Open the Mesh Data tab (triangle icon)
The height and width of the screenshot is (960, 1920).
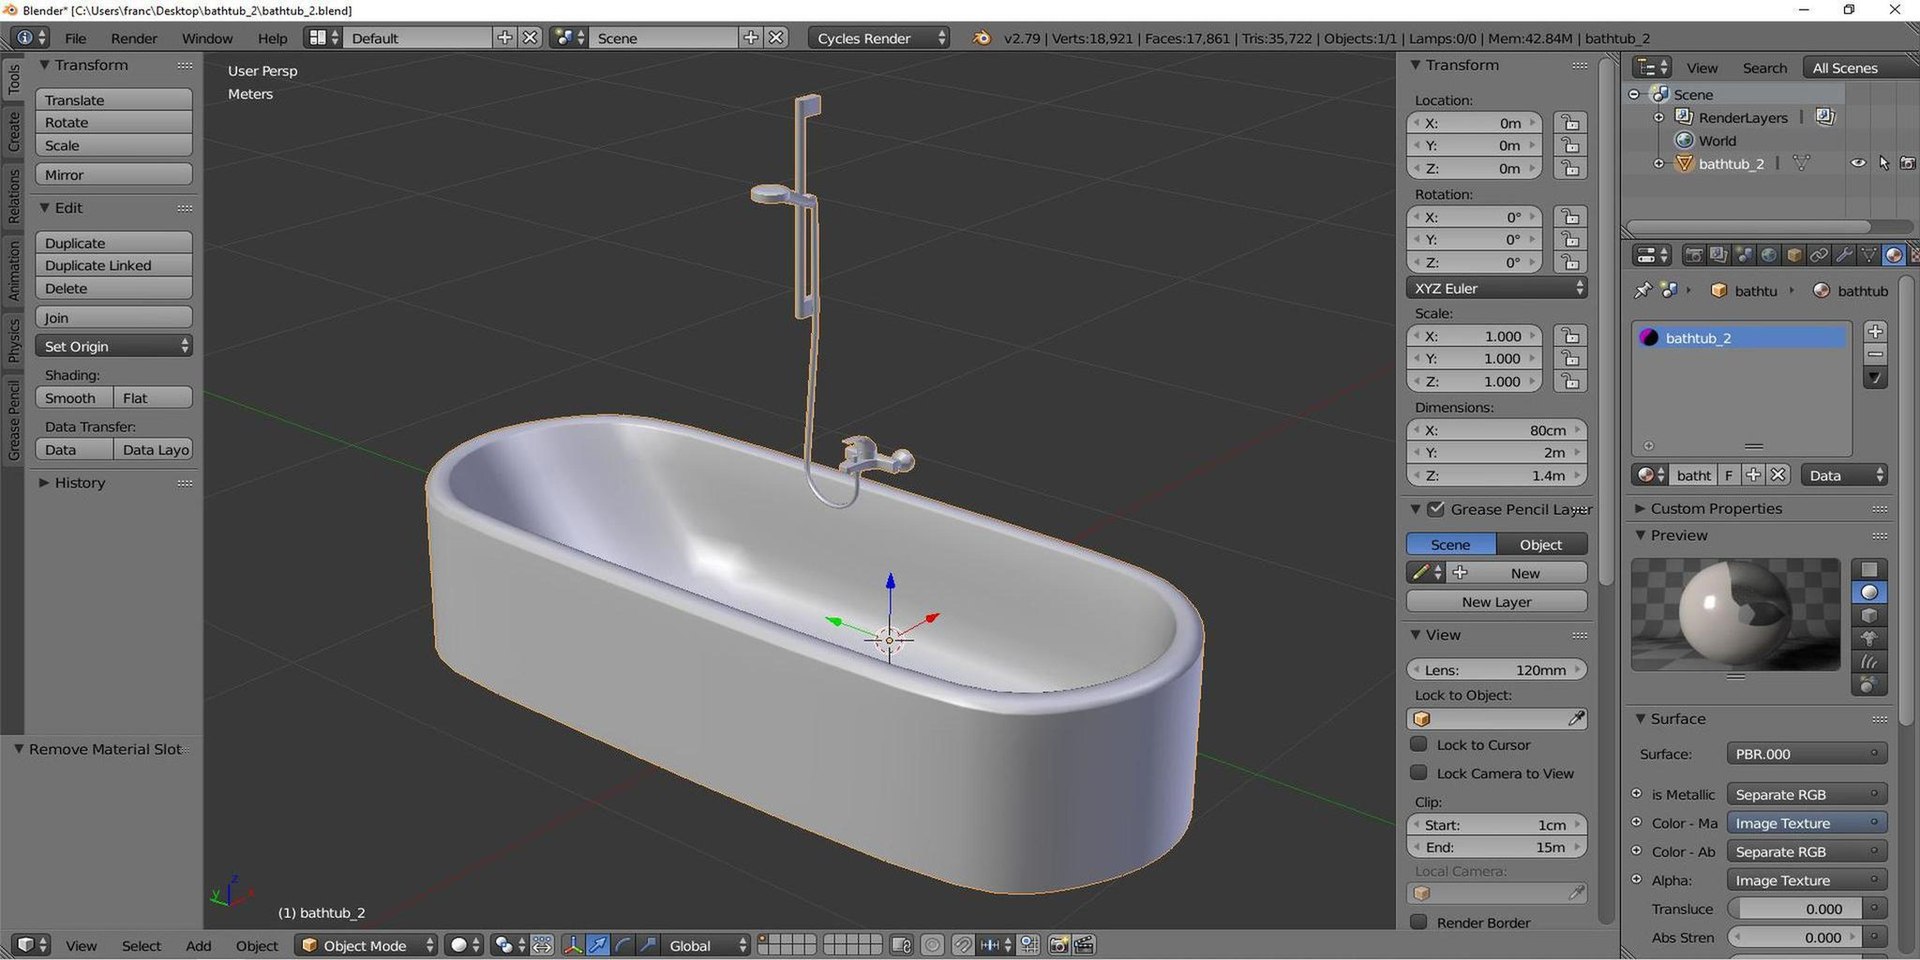(1868, 255)
